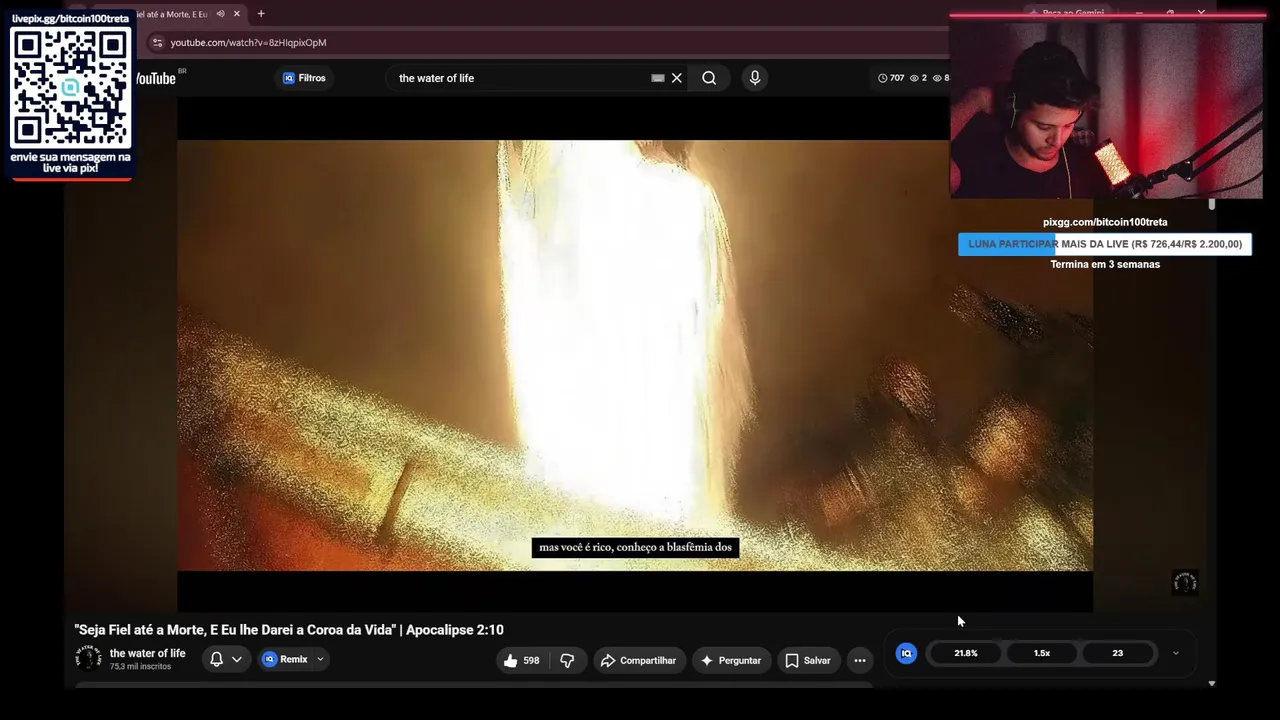Click the 'Termina em 3 semanas' text
1280x720 pixels.
click(x=1105, y=265)
